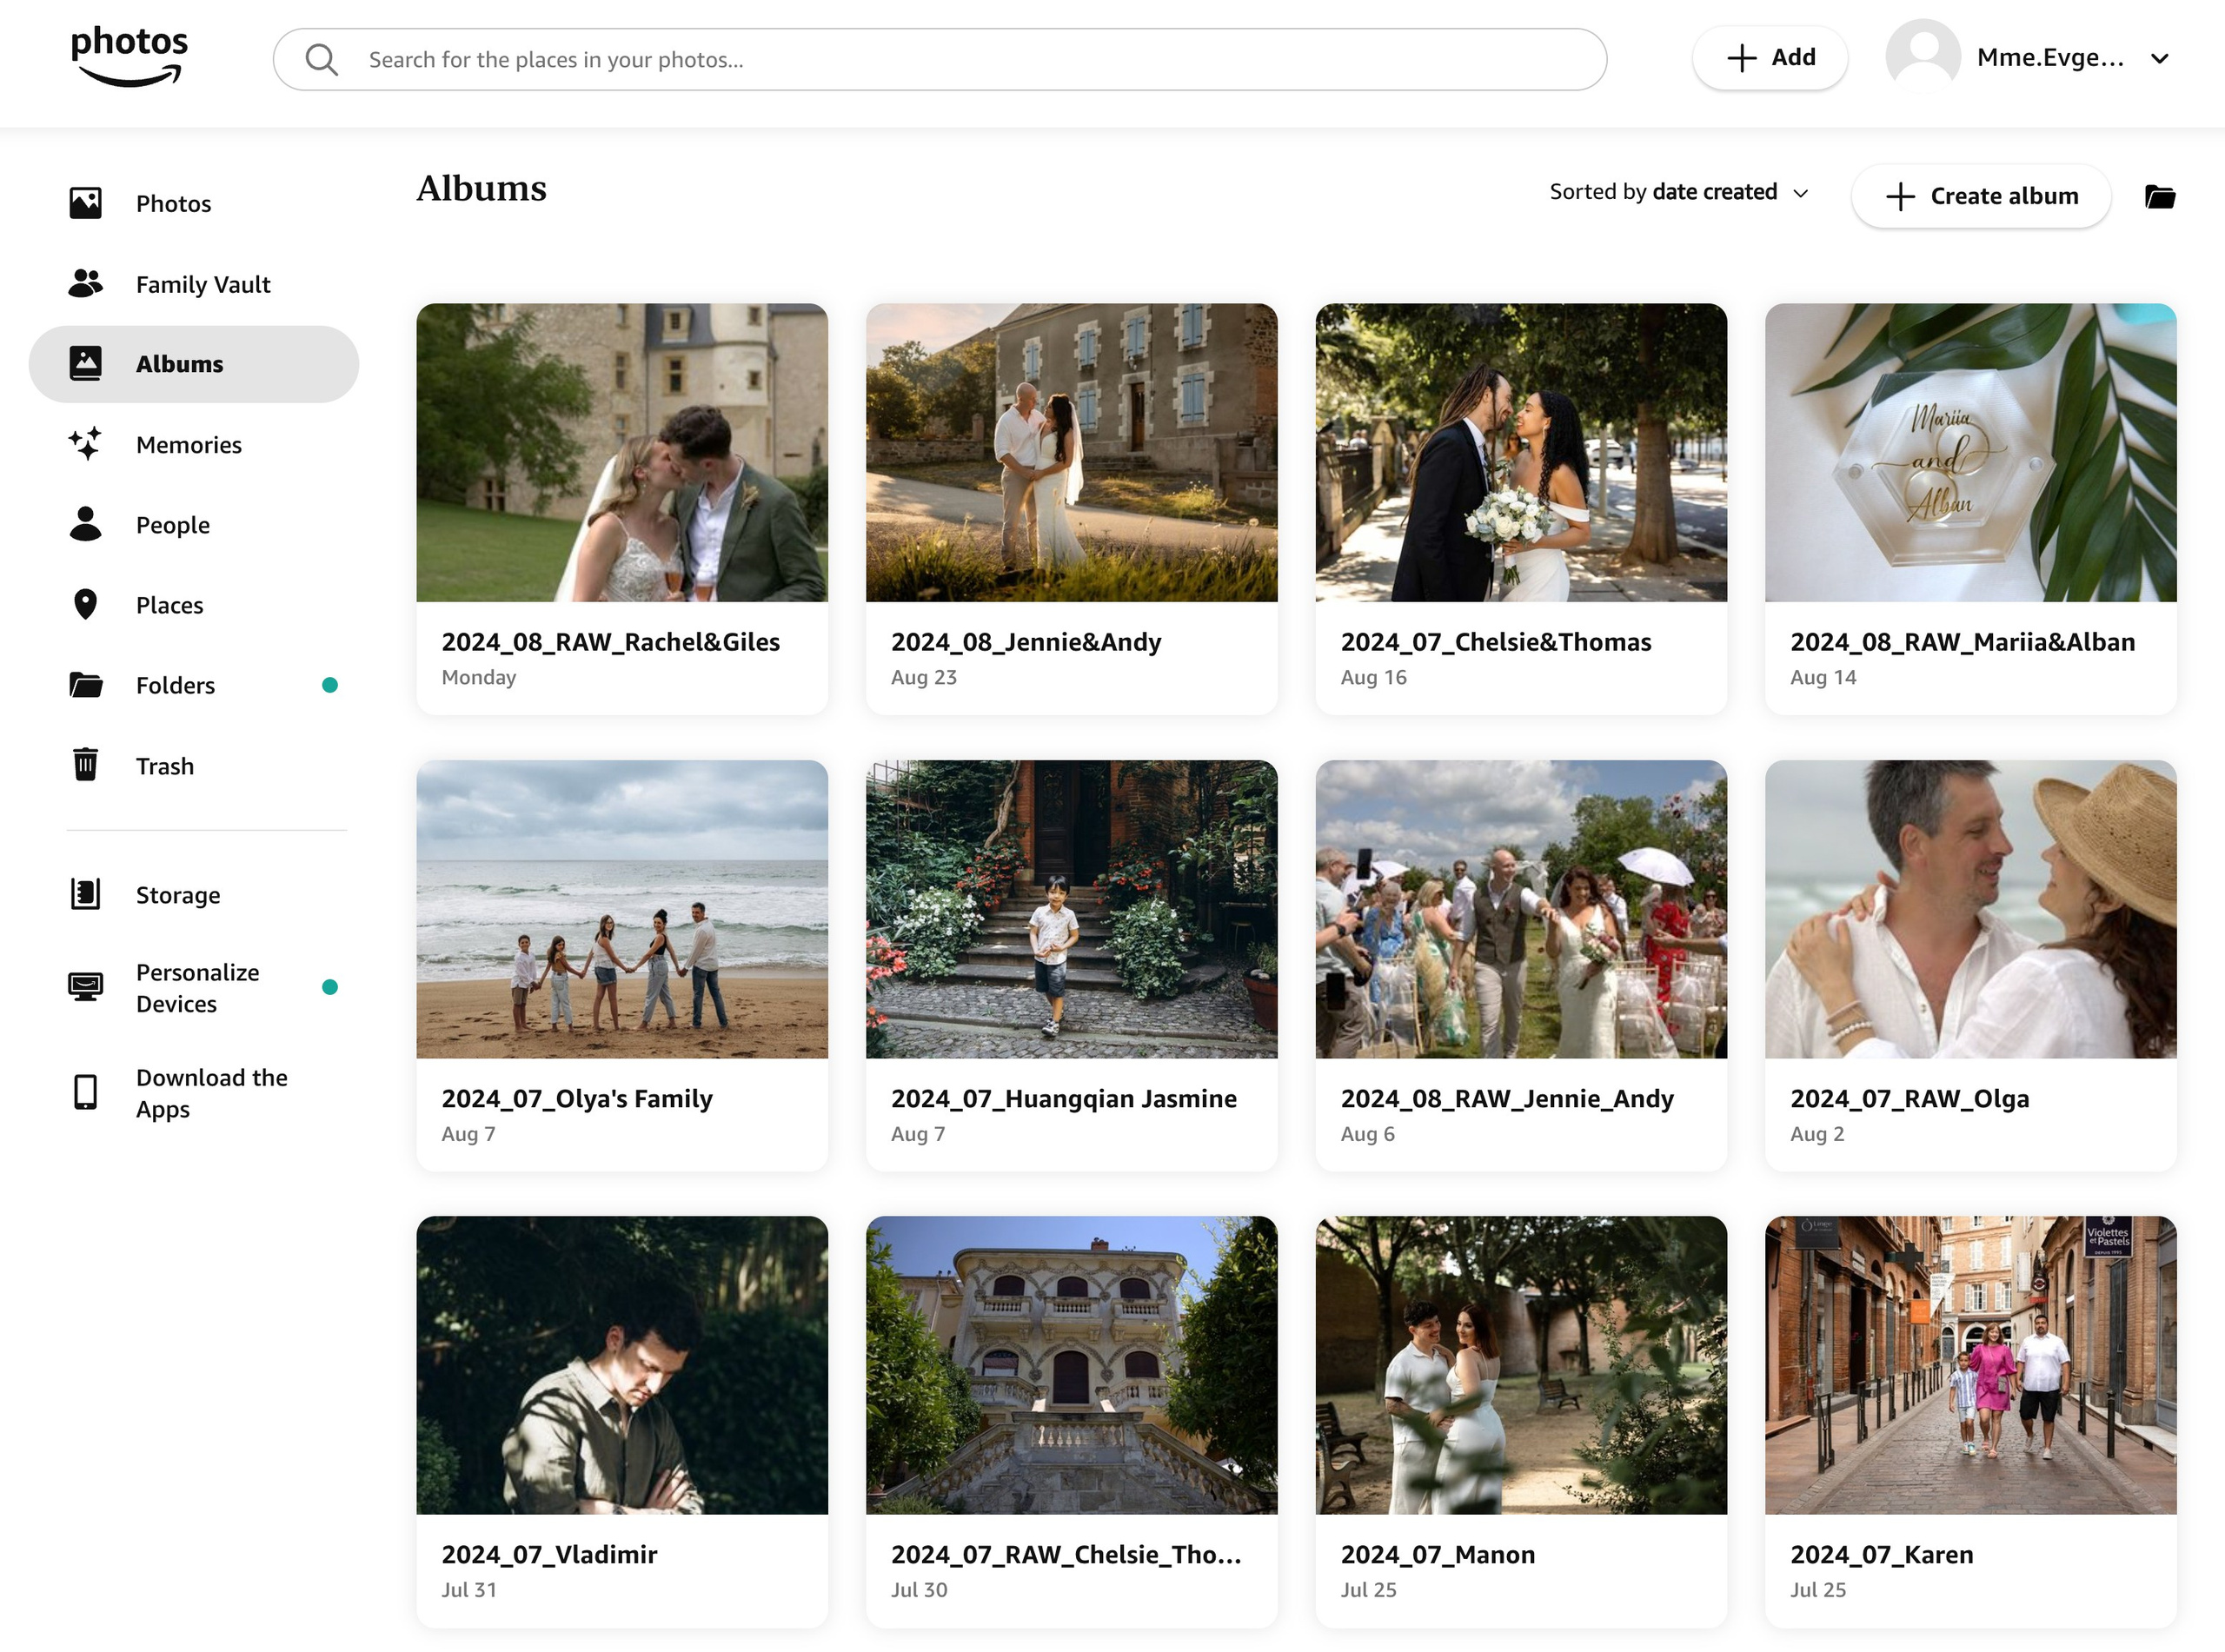Open the Trash section
This screenshot has width=2225, height=1652.
pos(164,766)
